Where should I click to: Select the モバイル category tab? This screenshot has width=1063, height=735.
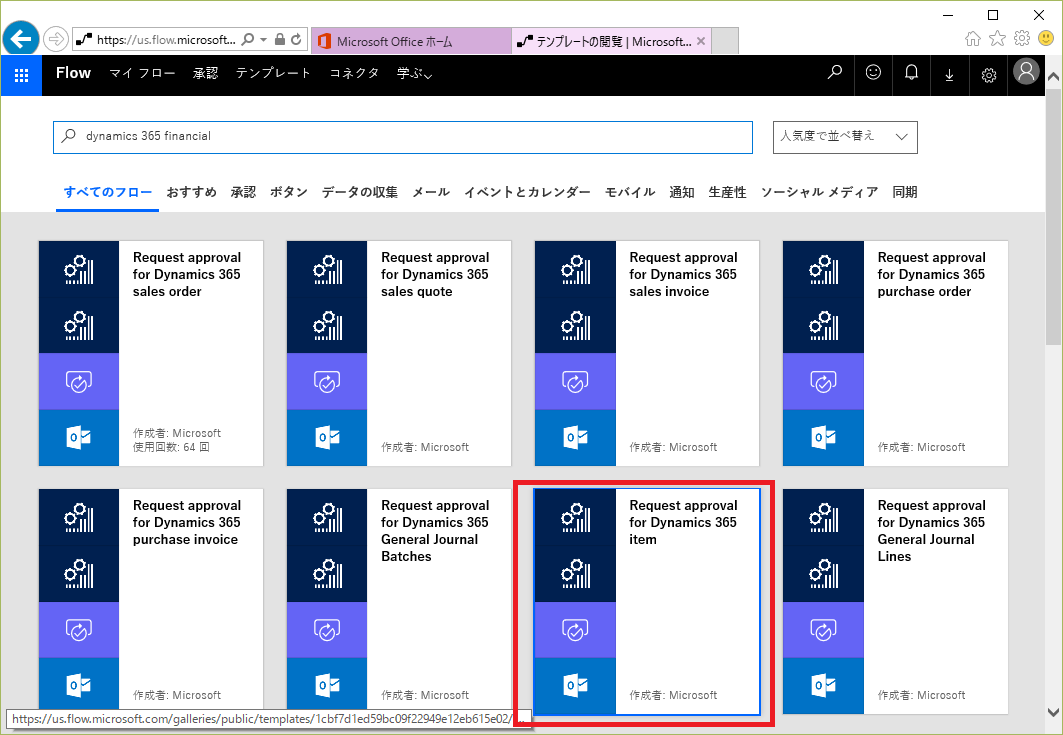[630, 193]
